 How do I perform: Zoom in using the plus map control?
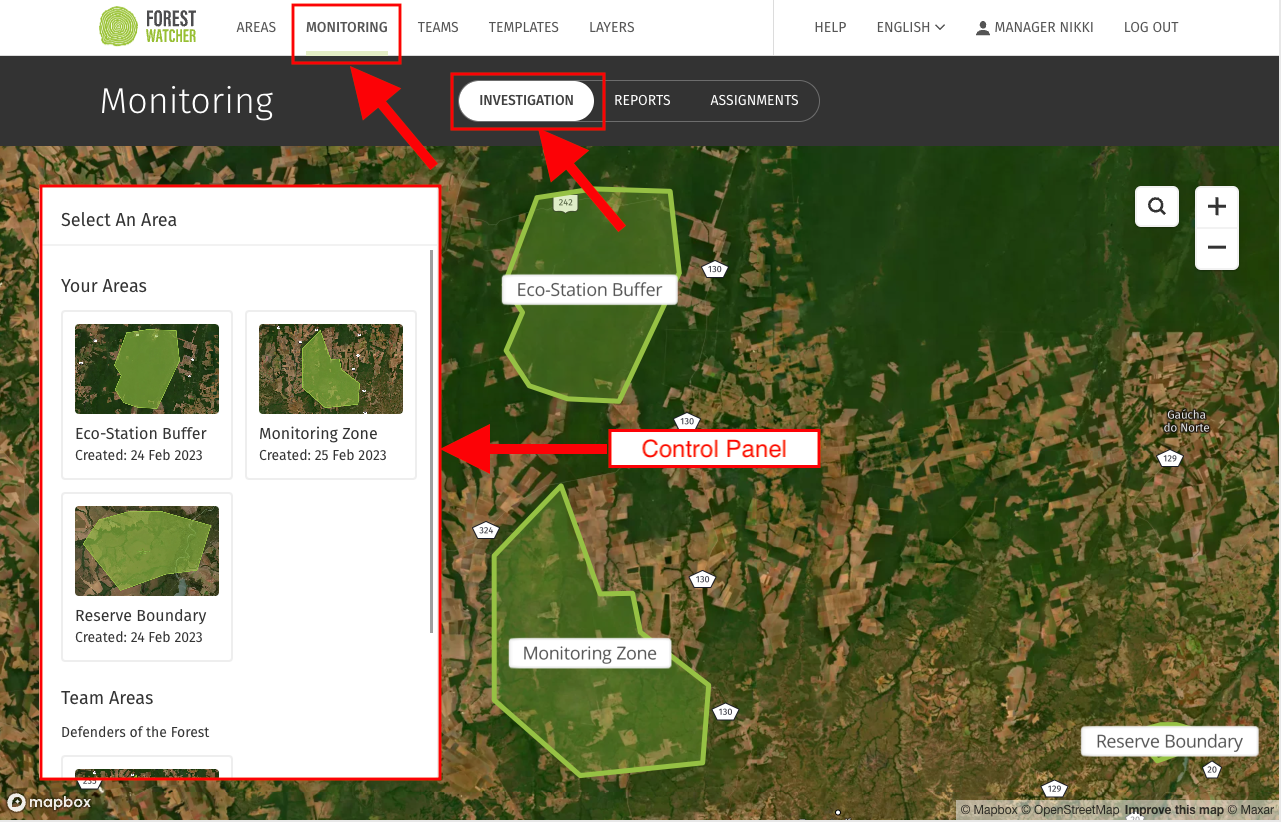click(x=1216, y=206)
